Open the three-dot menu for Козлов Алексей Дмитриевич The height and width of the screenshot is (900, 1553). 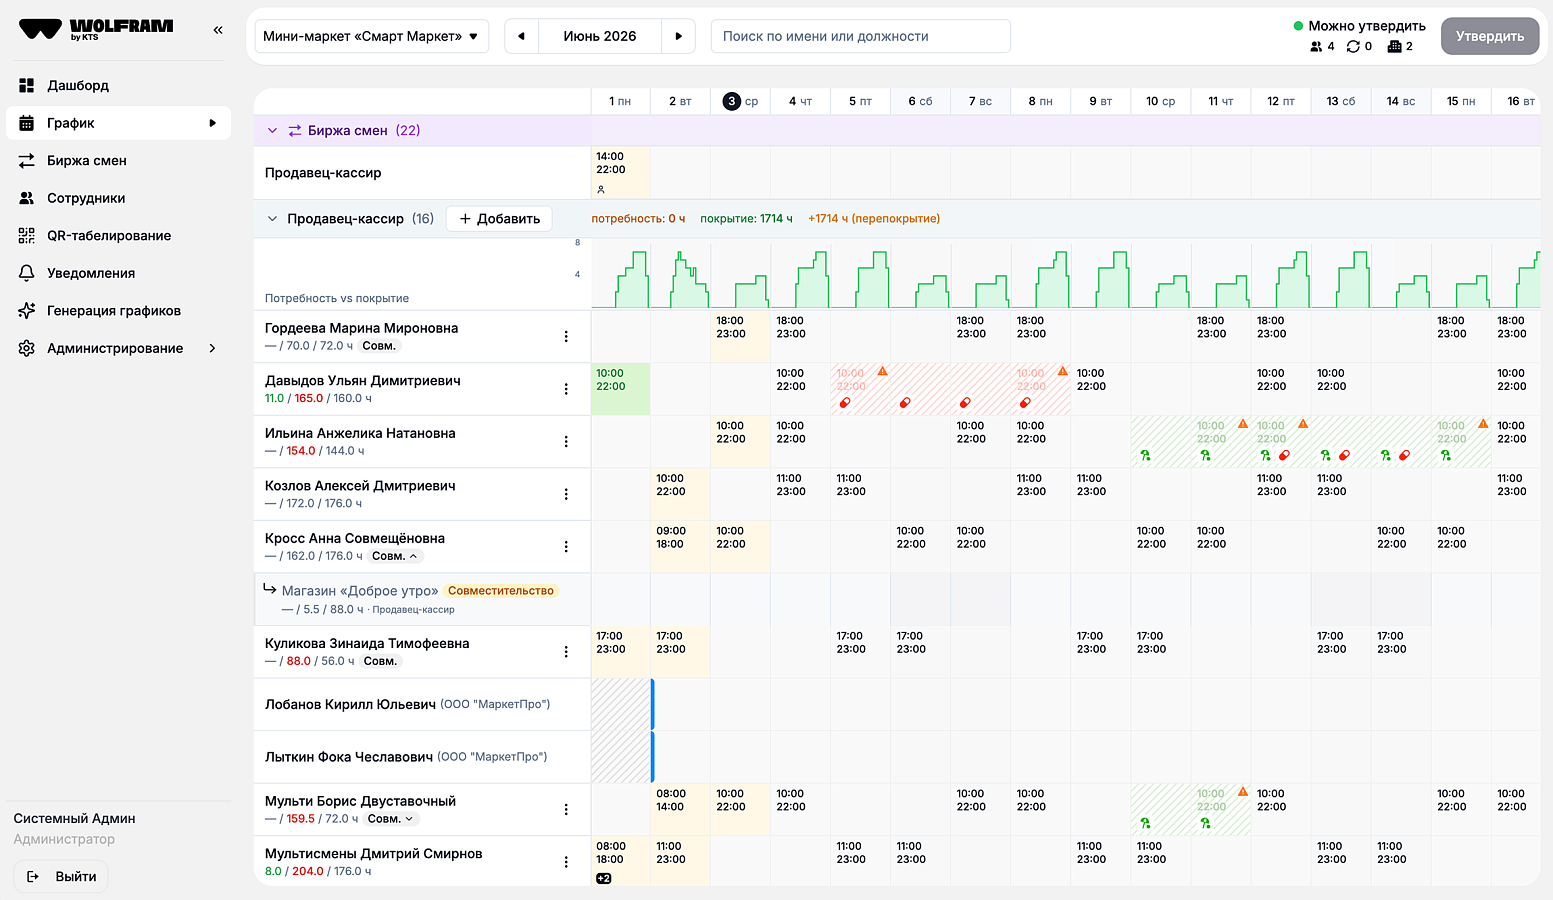pos(566,494)
